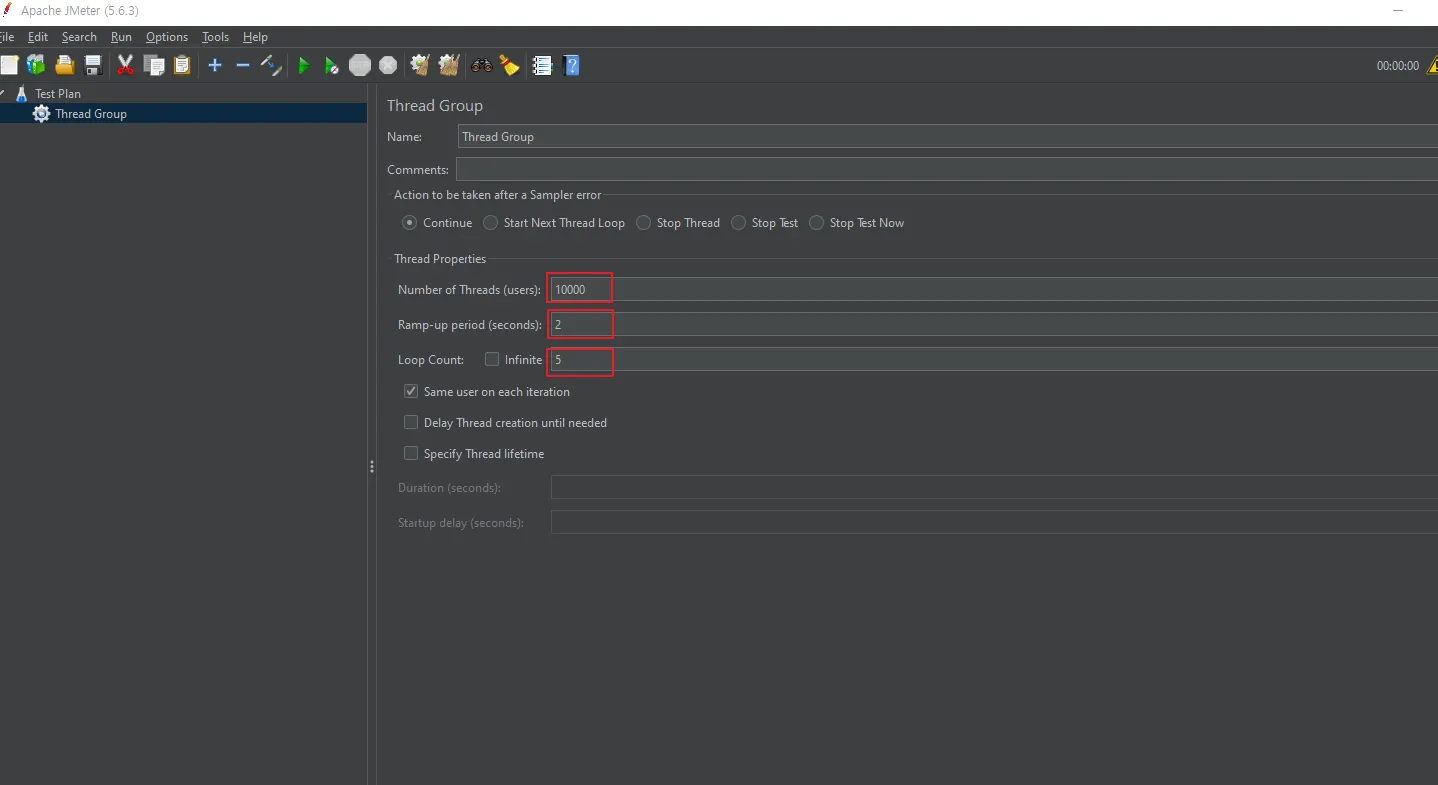Open the Help menu
The width and height of the screenshot is (1438, 785).
coord(255,37)
